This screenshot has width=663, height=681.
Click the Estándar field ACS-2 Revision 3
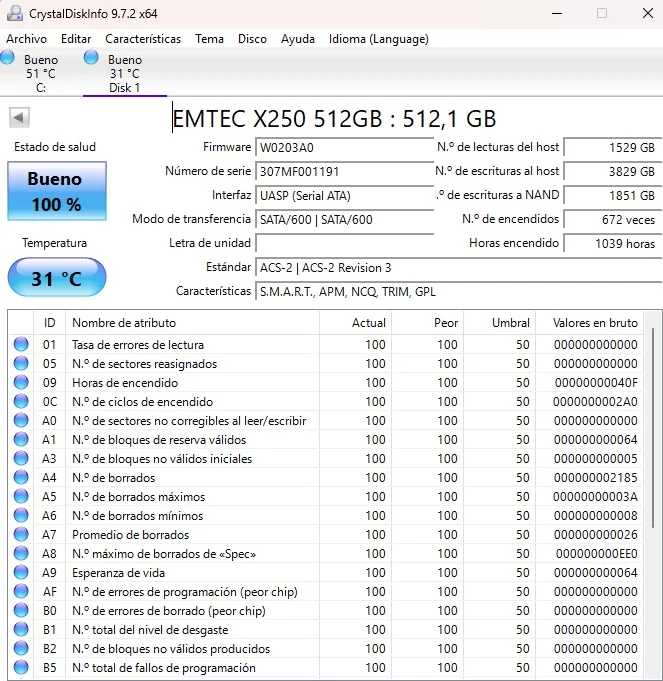(x=459, y=268)
